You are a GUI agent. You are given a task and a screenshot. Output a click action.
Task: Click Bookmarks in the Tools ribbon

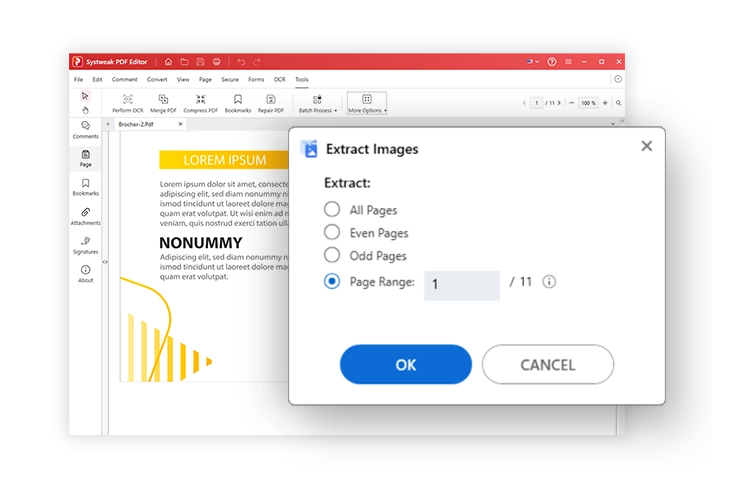click(x=238, y=103)
